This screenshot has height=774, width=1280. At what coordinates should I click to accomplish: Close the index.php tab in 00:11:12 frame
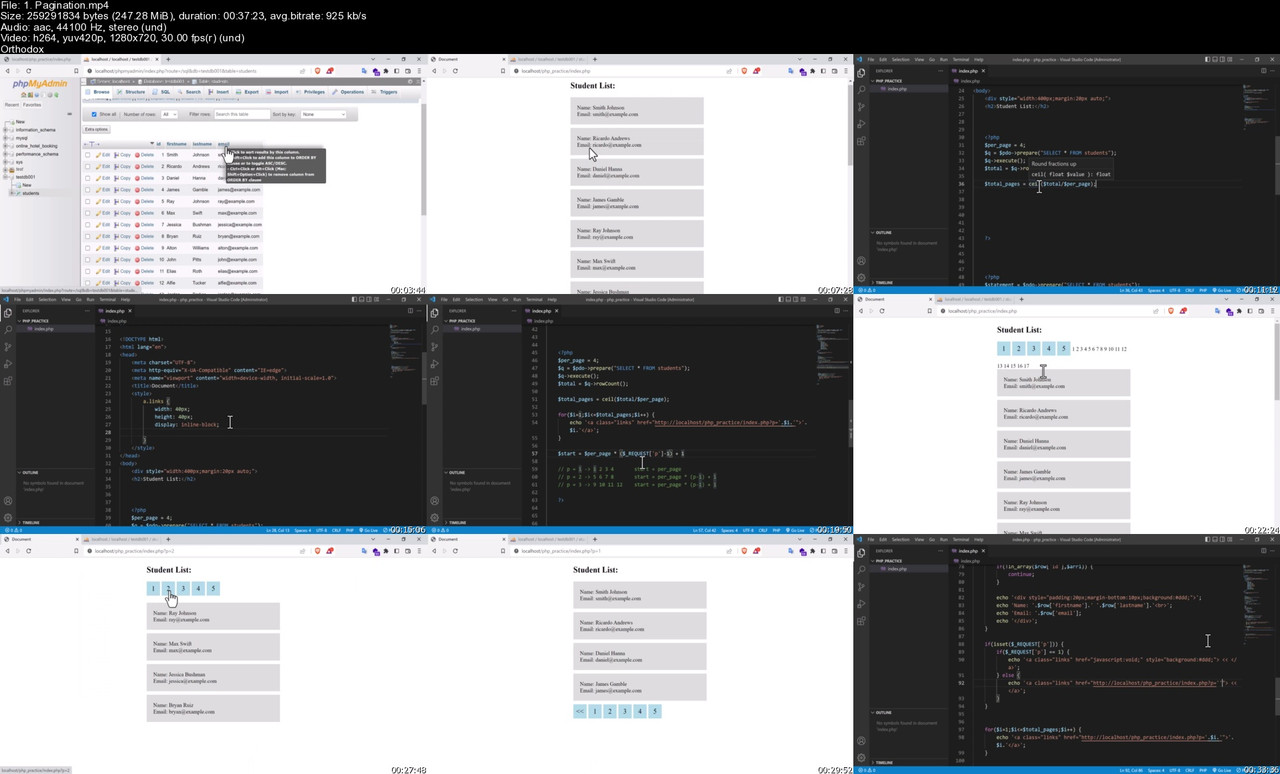click(983, 71)
